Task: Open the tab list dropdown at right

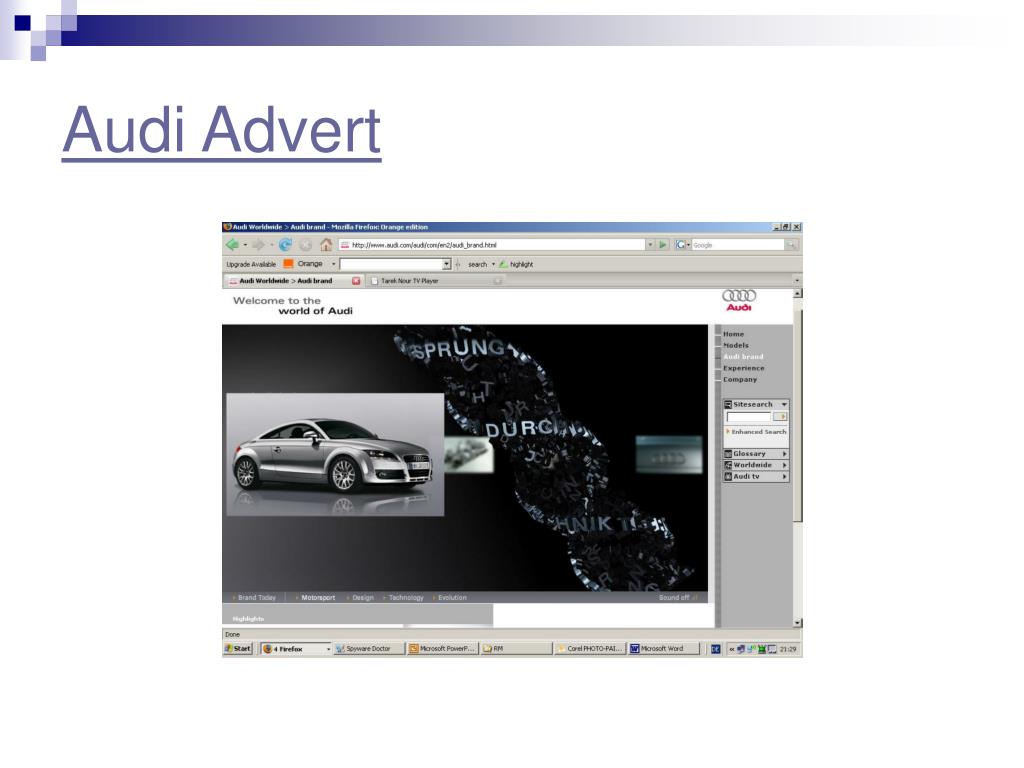Action: [x=797, y=281]
